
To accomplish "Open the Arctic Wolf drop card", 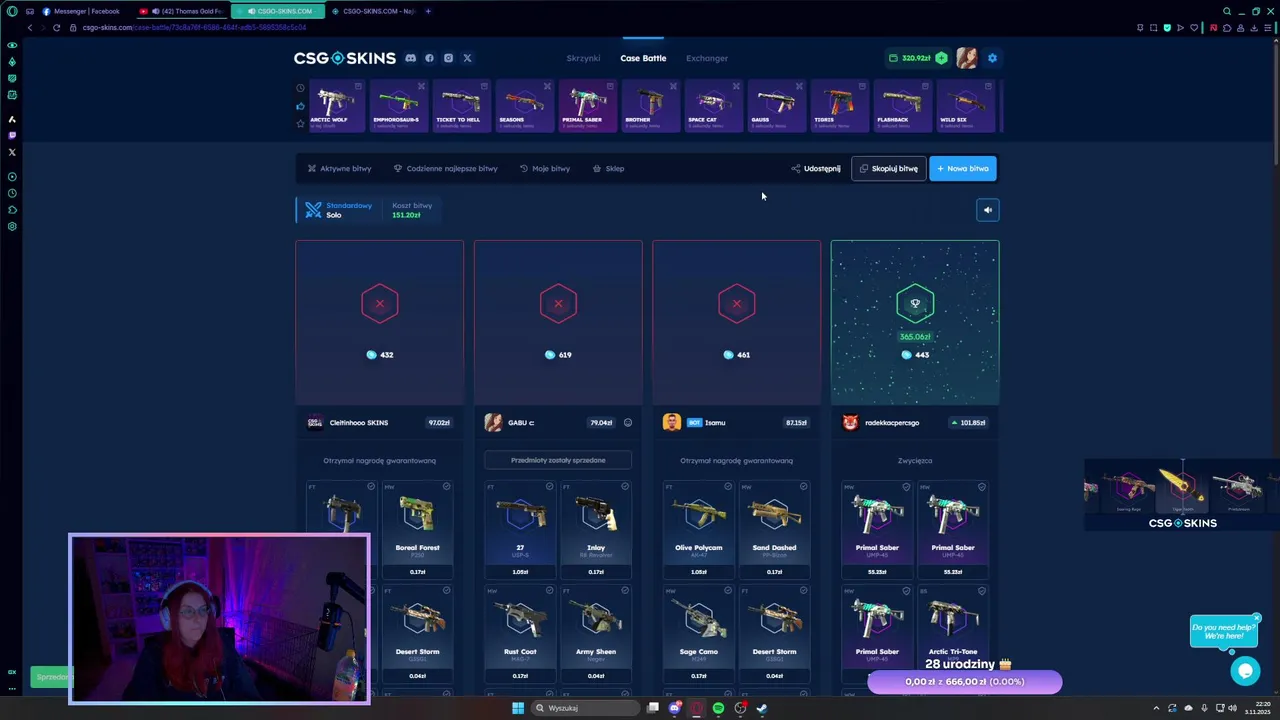I will click(x=335, y=106).
